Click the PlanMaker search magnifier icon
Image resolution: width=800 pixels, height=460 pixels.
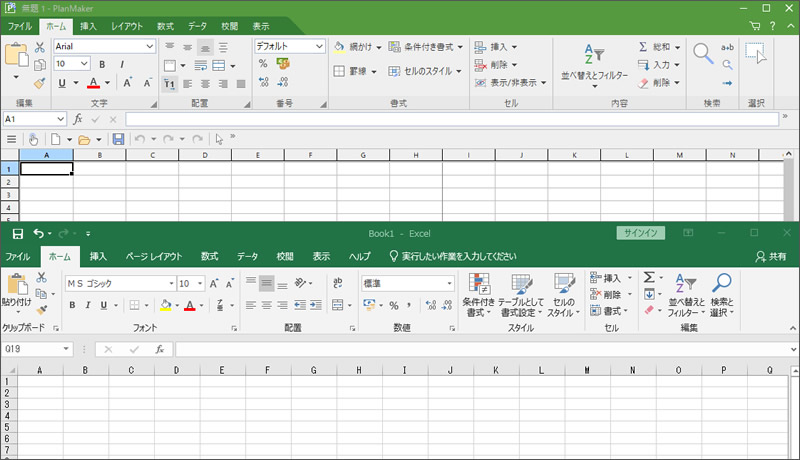704,54
